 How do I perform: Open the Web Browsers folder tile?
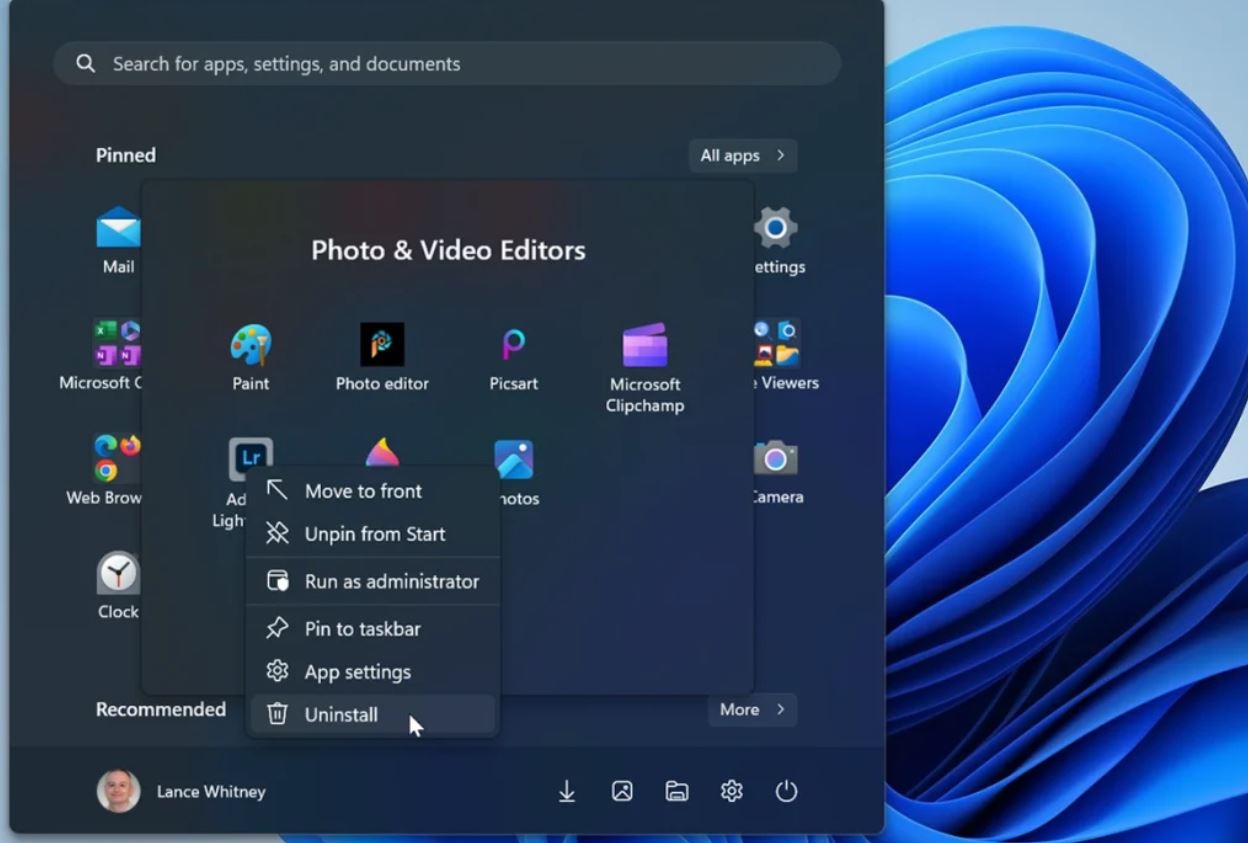(x=118, y=458)
